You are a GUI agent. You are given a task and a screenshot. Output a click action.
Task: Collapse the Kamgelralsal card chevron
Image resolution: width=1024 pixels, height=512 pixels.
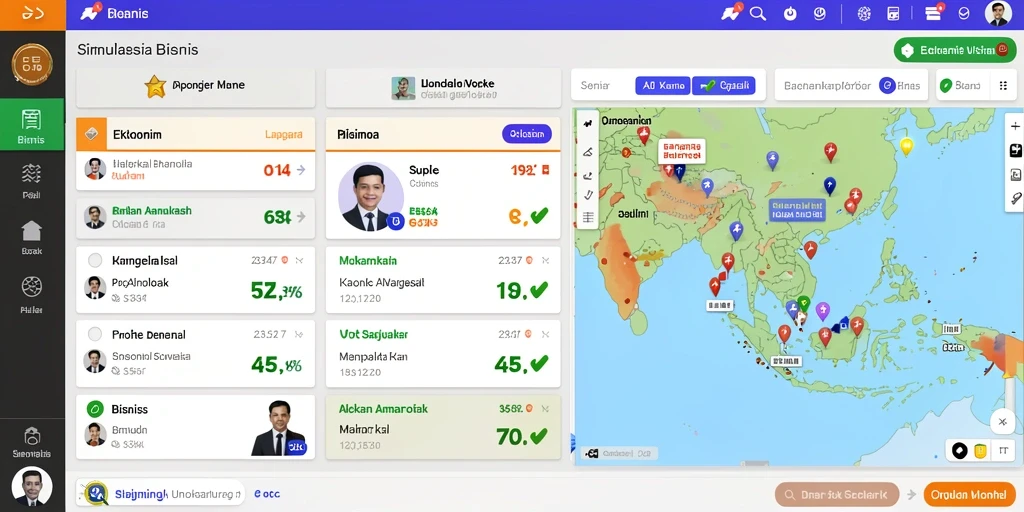299,261
